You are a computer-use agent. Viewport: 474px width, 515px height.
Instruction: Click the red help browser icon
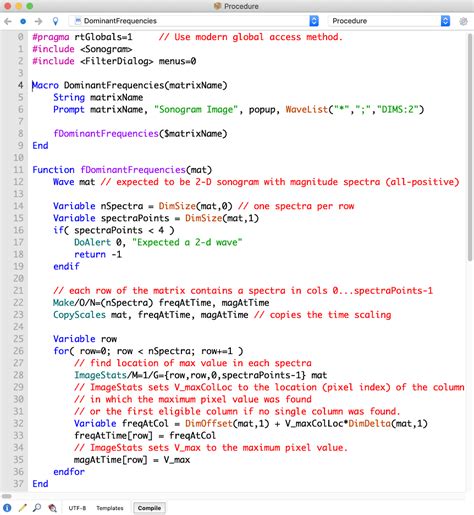coord(52,508)
